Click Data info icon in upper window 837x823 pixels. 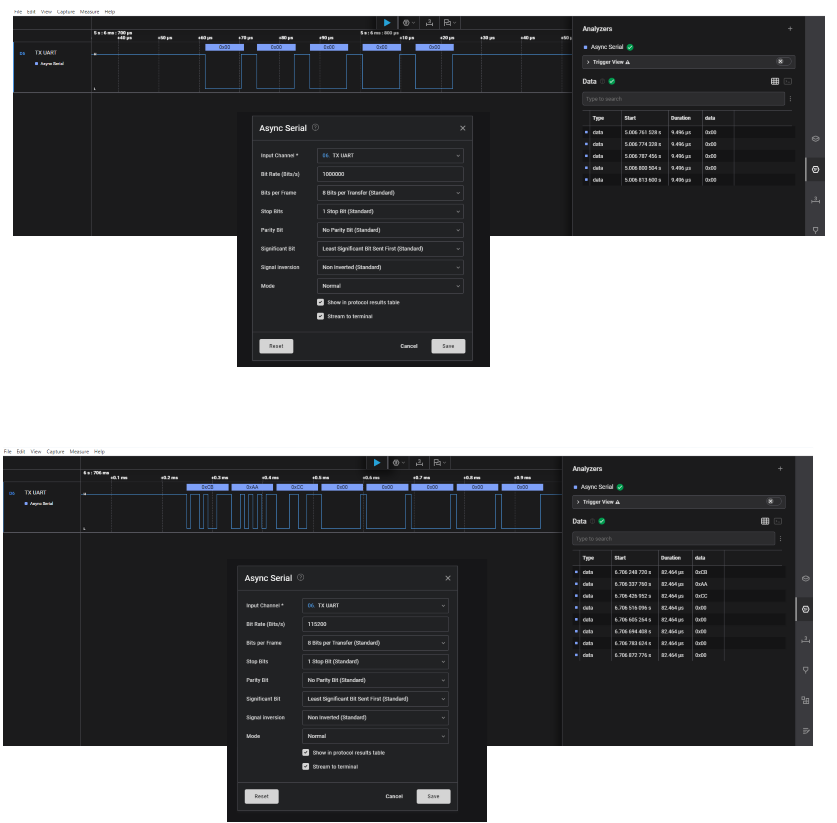click(x=602, y=82)
